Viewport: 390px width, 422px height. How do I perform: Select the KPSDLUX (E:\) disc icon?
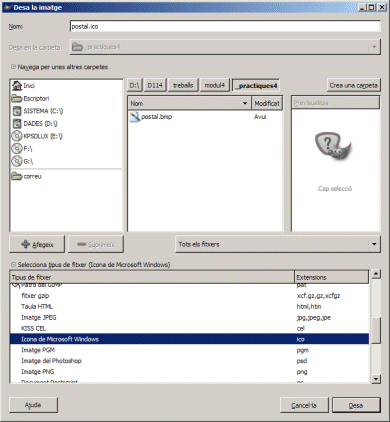pyautogui.click(x=17, y=136)
